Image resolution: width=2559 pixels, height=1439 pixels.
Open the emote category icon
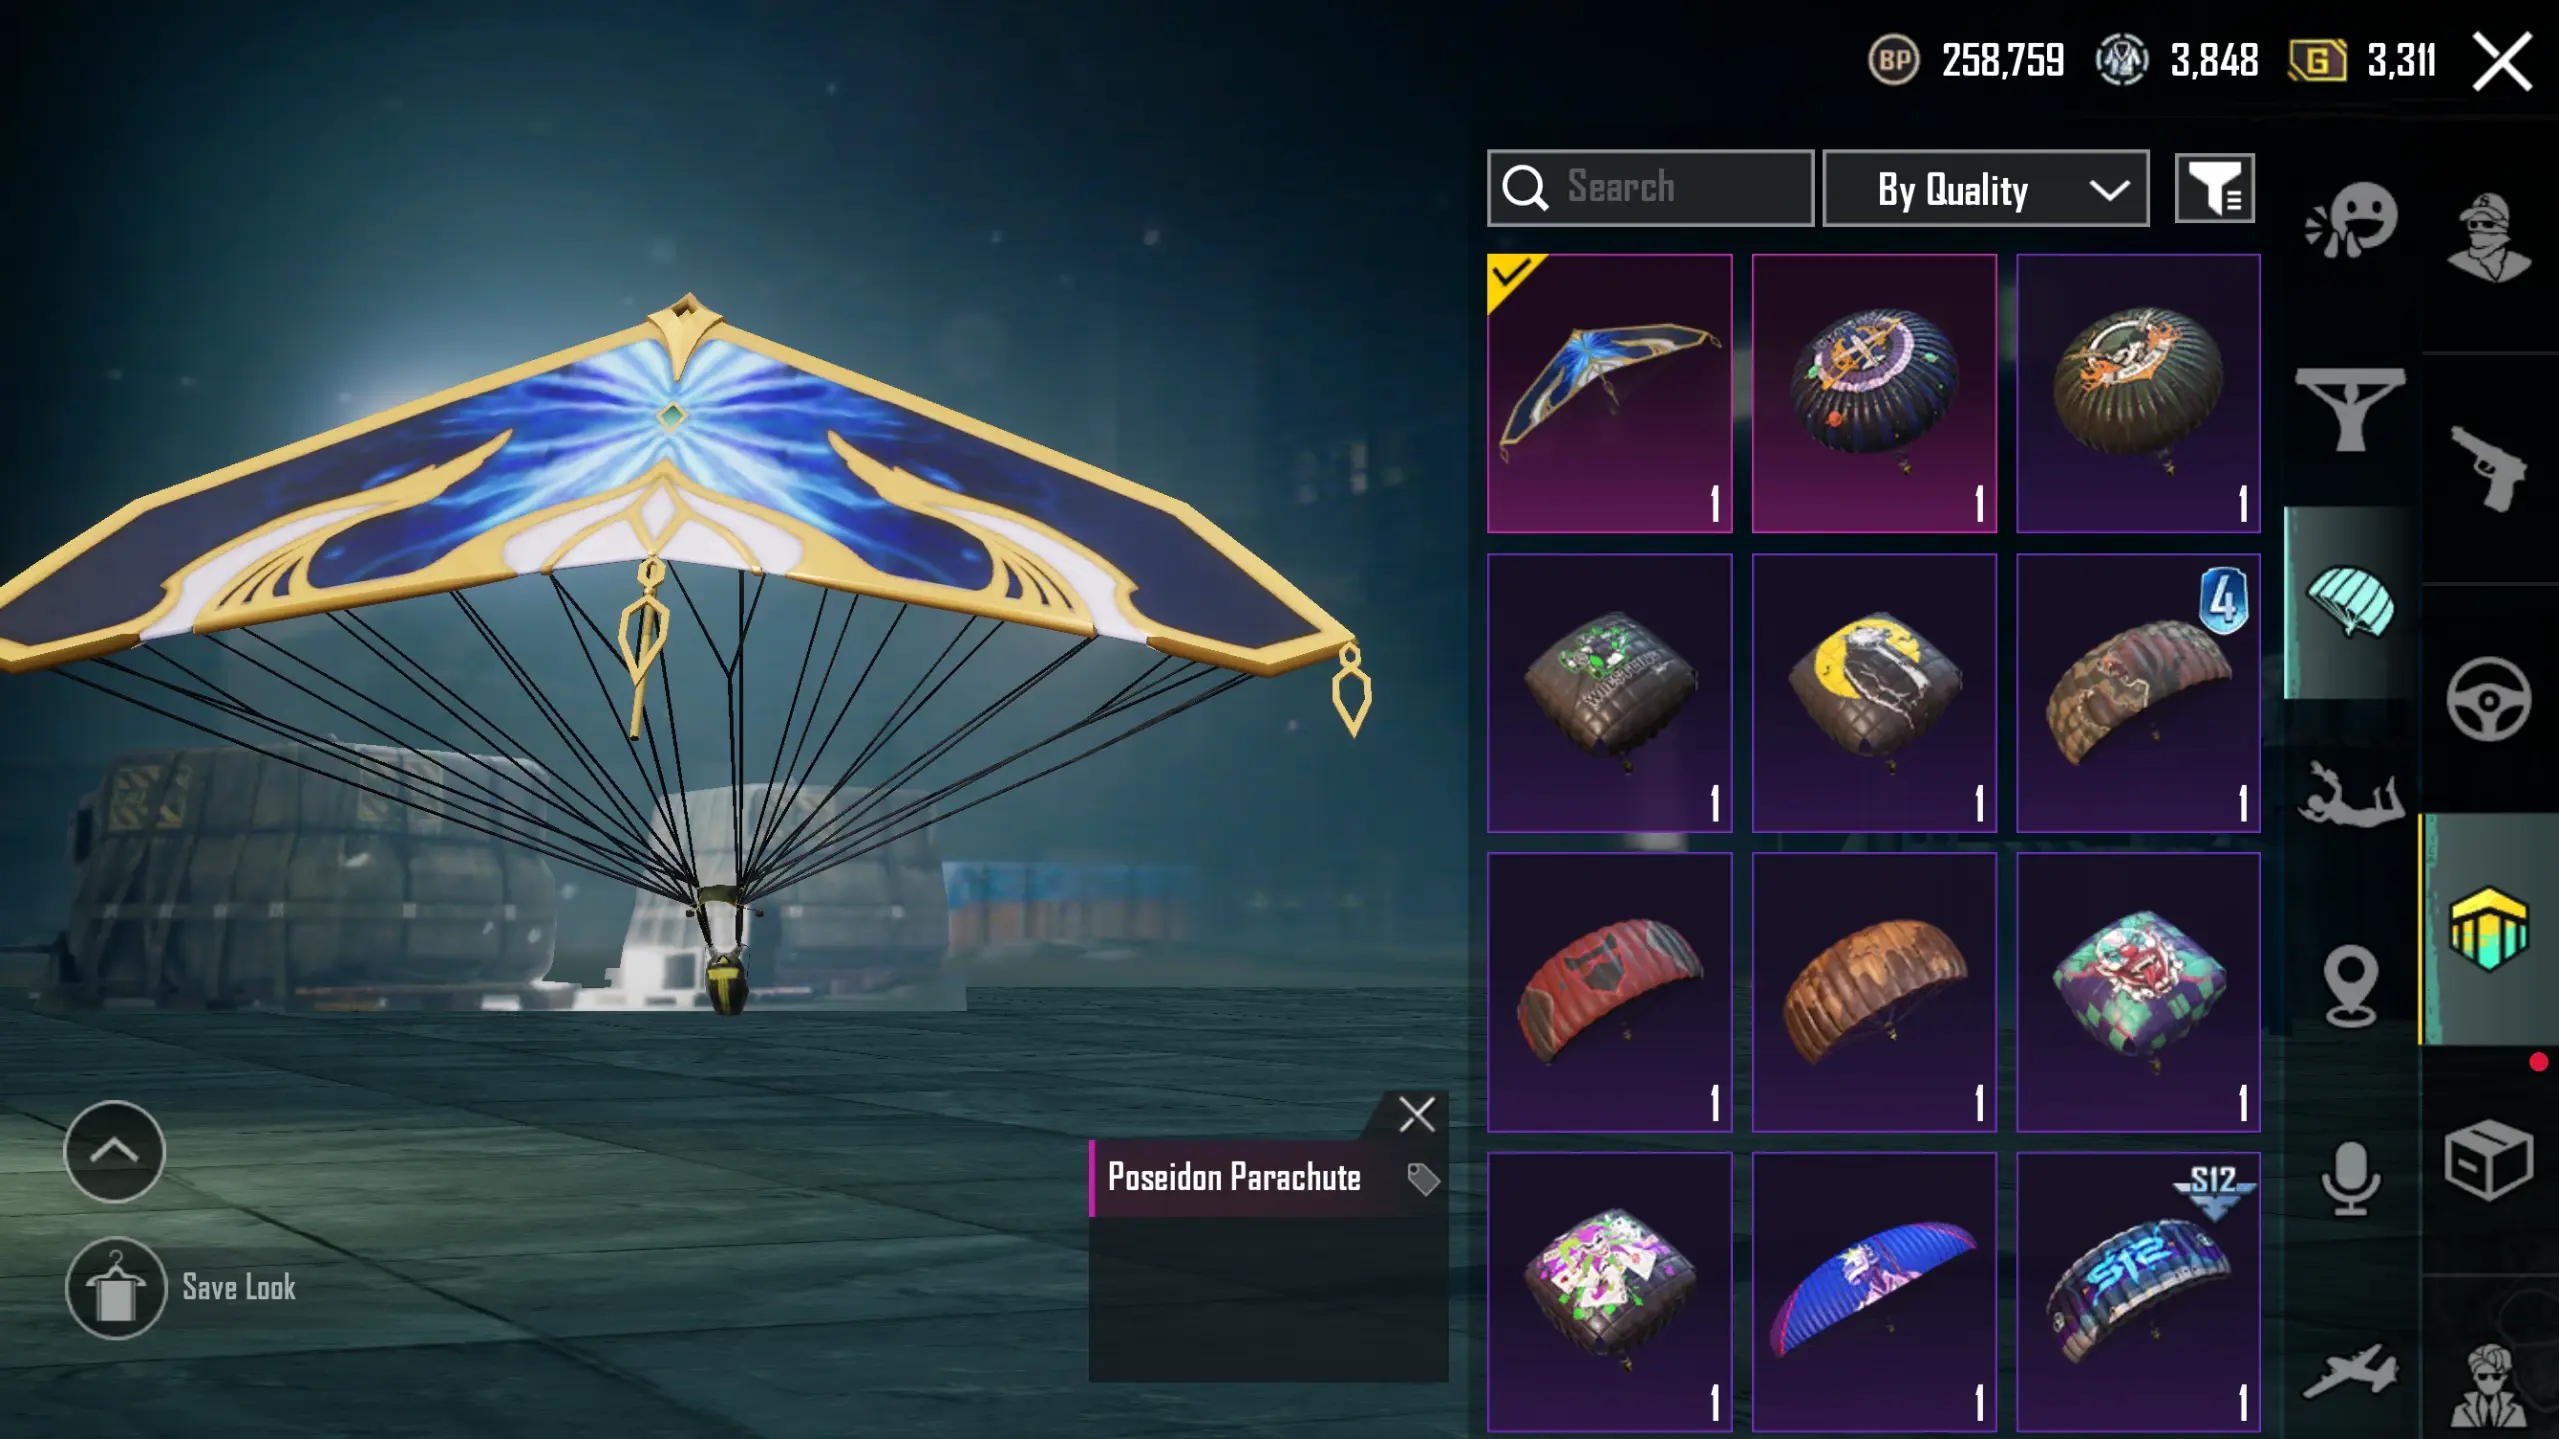[x=2351, y=219]
